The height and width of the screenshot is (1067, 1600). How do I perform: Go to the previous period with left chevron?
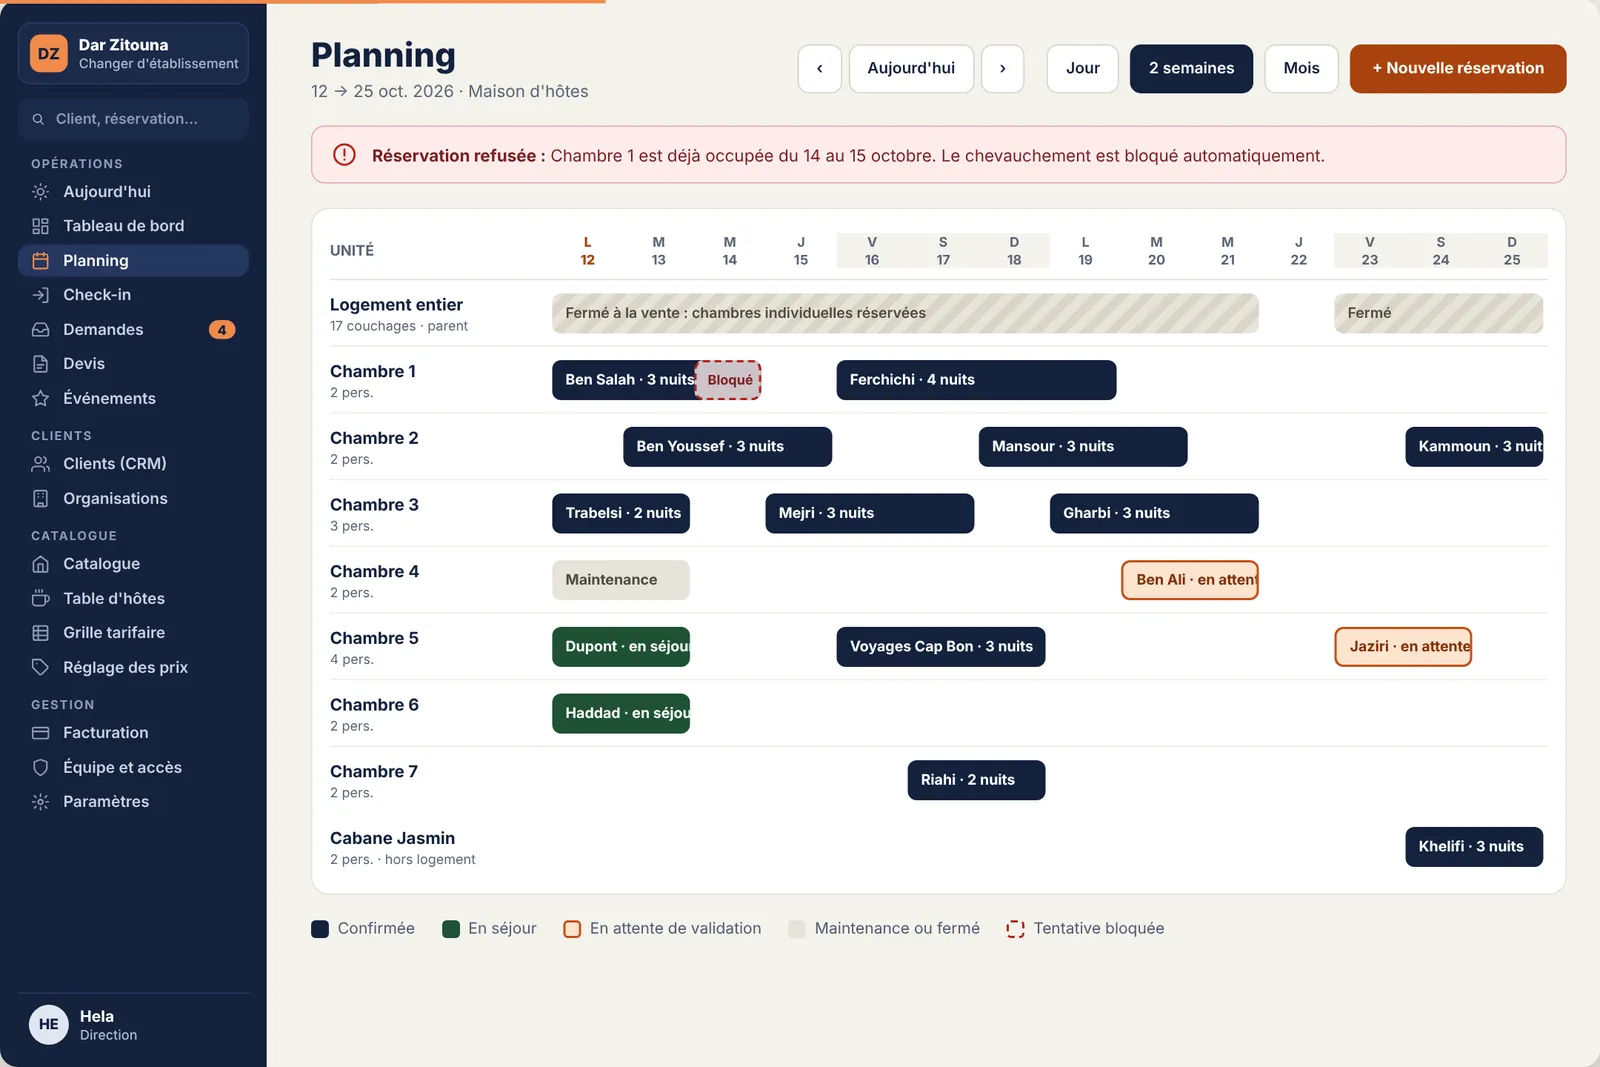pyautogui.click(x=820, y=69)
